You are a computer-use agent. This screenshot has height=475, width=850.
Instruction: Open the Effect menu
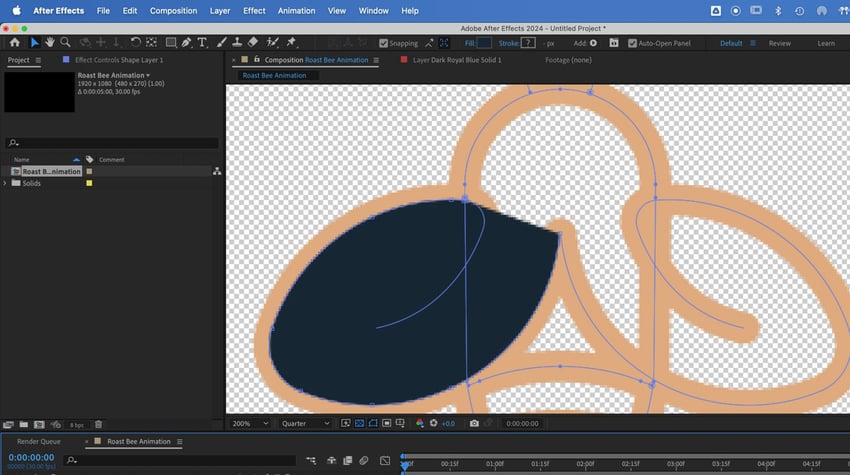click(254, 11)
